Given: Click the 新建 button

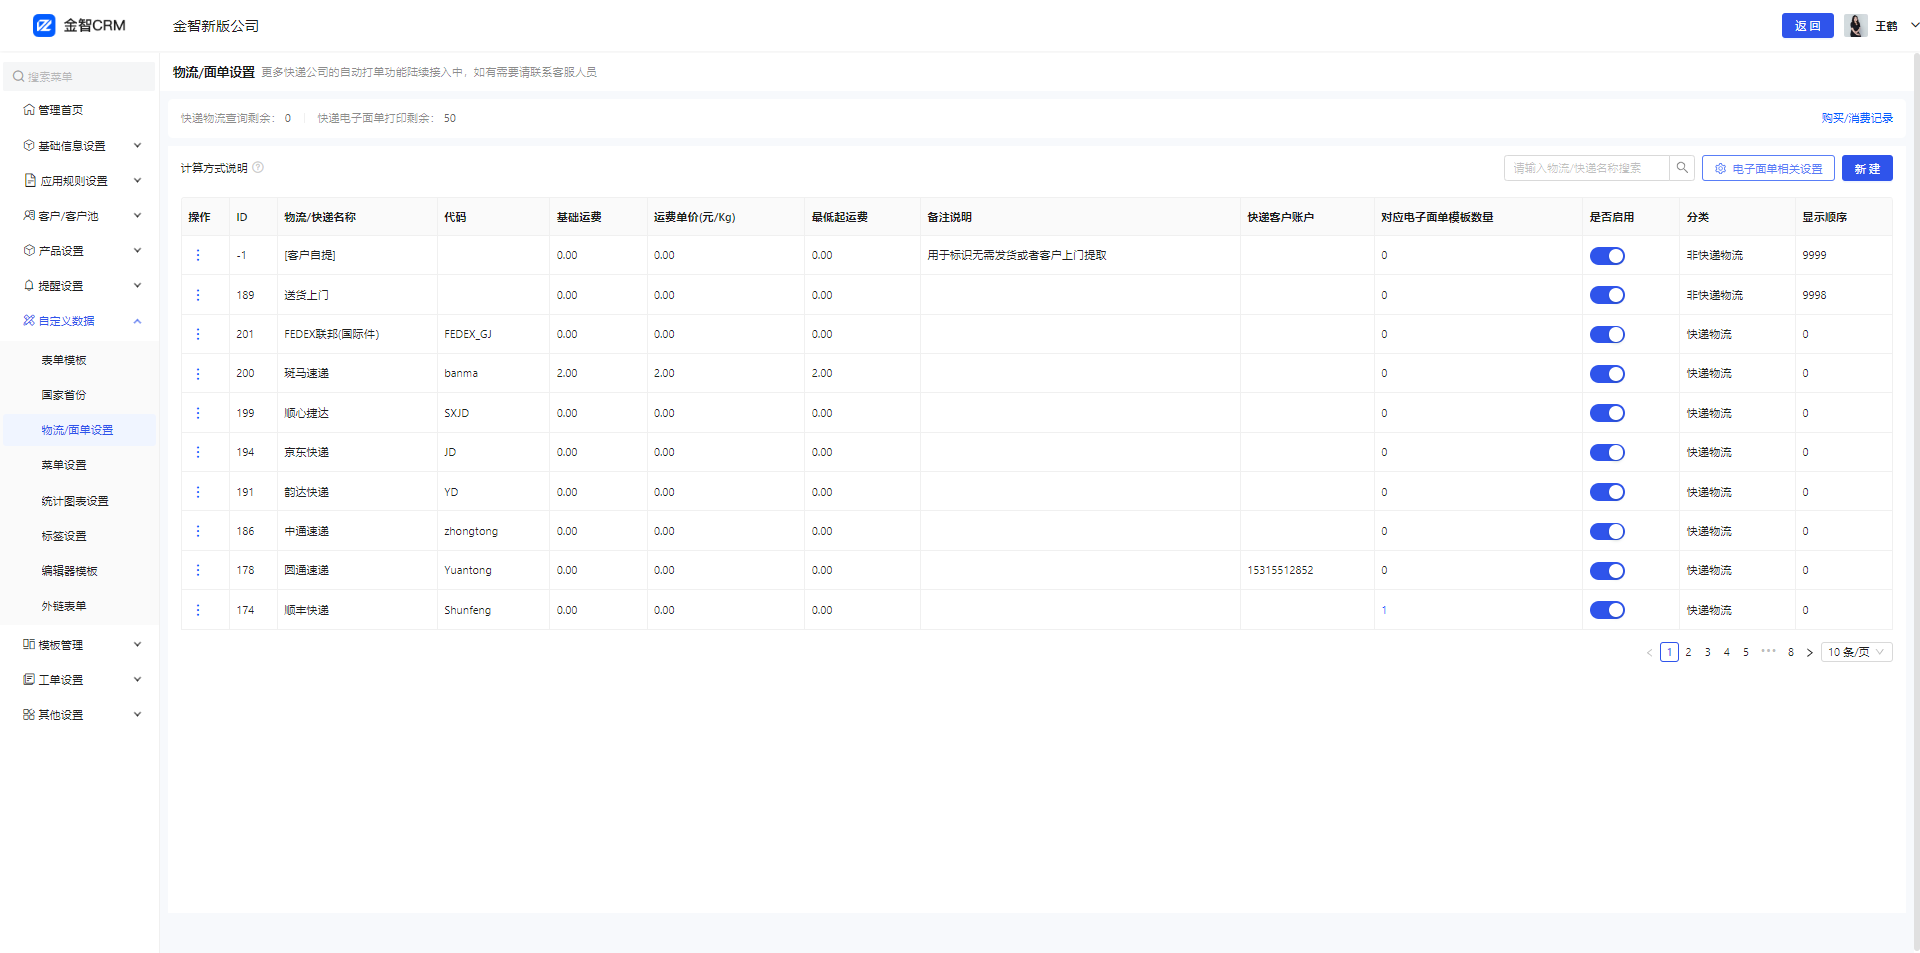Looking at the screenshot, I should pyautogui.click(x=1867, y=168).
